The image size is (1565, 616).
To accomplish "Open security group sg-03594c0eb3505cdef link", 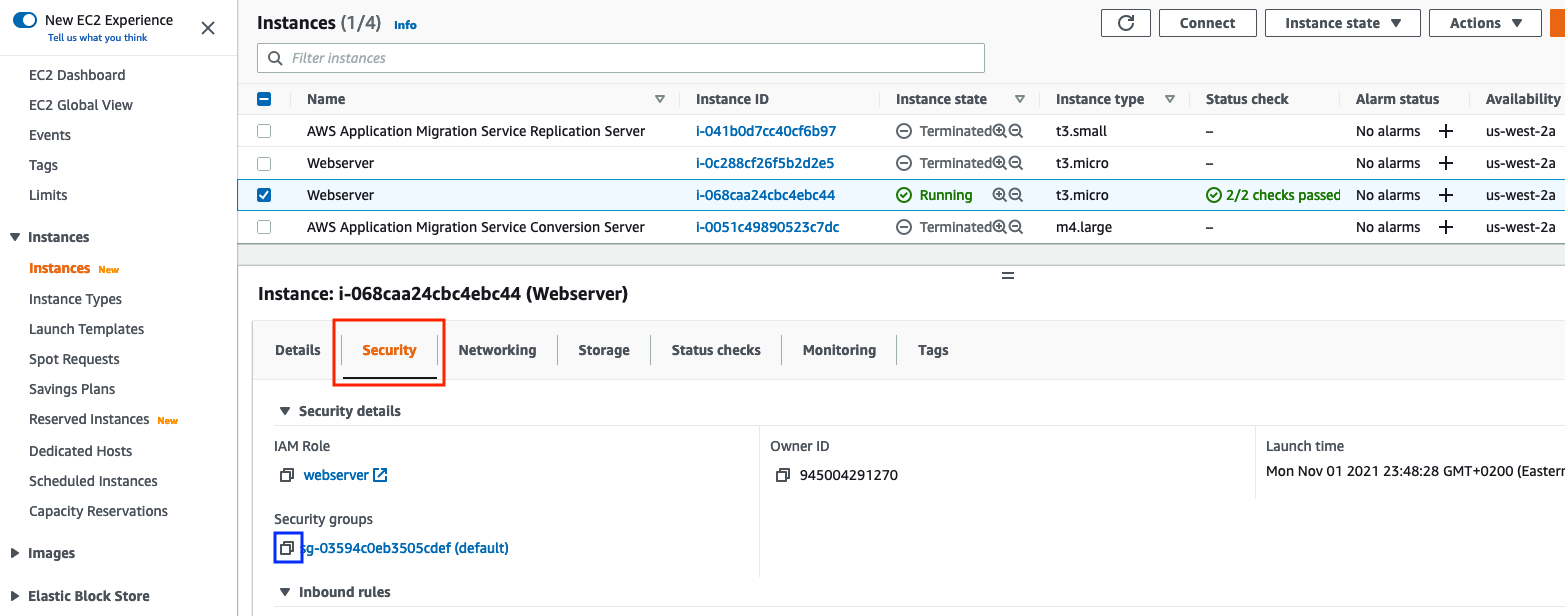I will coord(405,548).
